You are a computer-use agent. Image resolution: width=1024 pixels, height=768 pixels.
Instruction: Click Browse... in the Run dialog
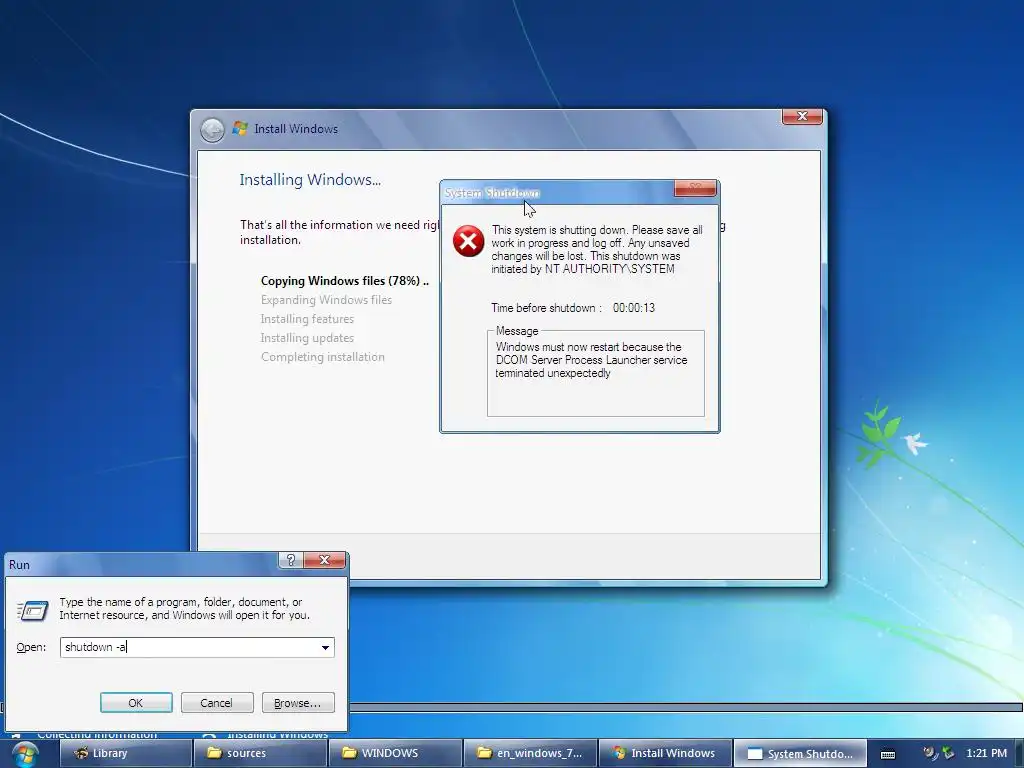(x=298, y=703)
